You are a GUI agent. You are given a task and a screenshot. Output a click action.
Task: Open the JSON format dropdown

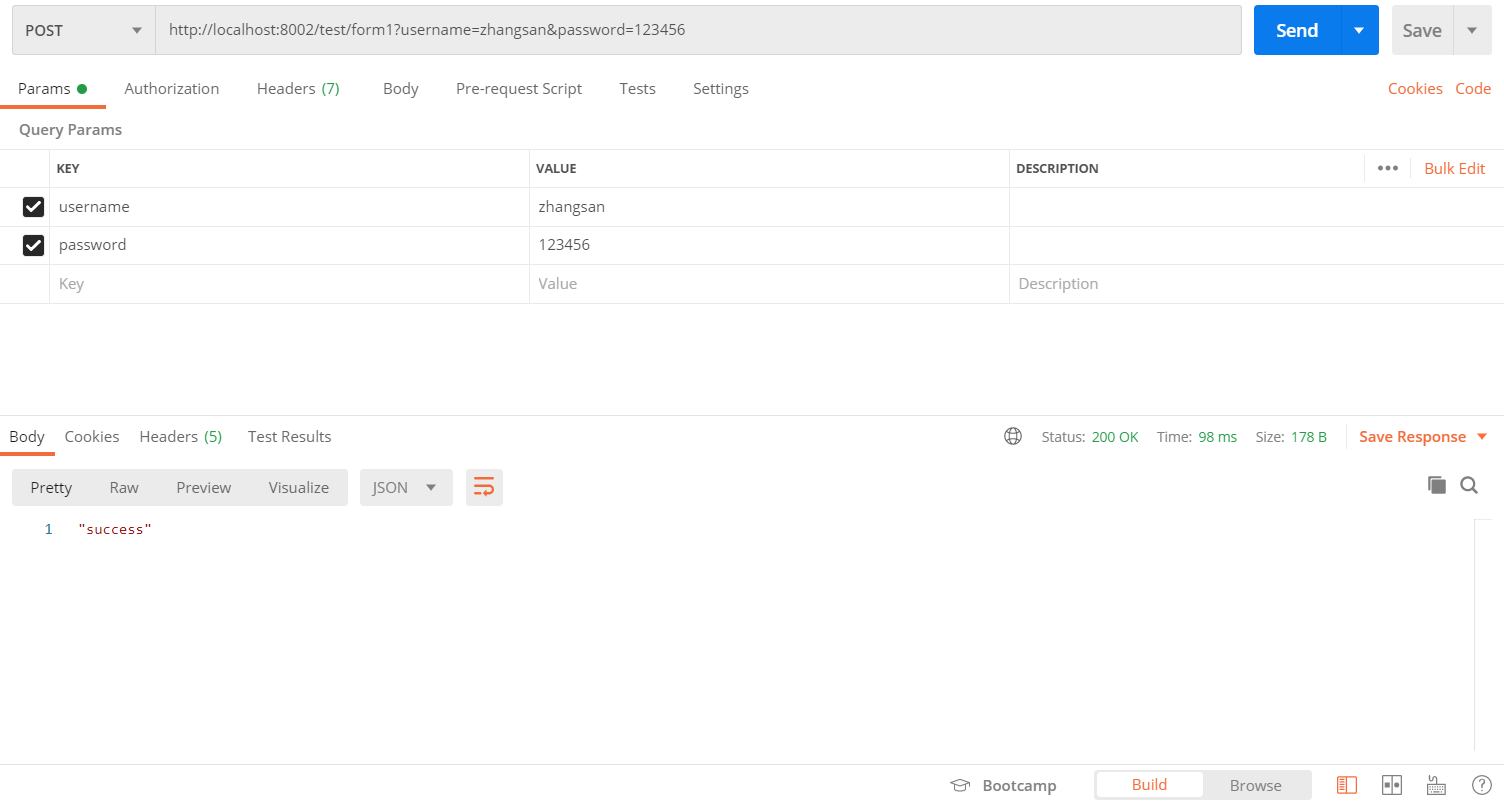(406, 487)
